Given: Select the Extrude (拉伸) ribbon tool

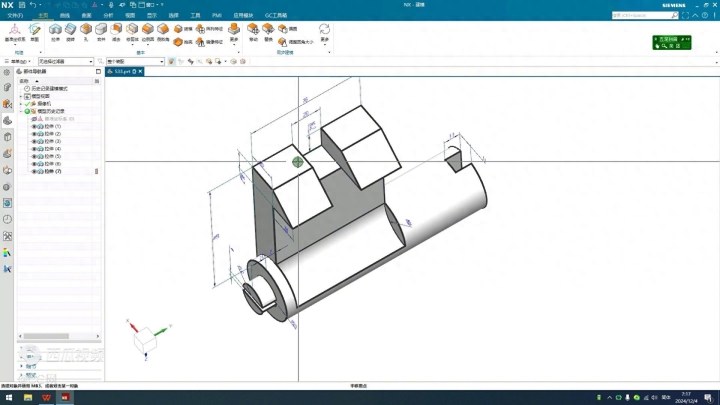Looking at the screenshot, I should click(x=55, y=33).
